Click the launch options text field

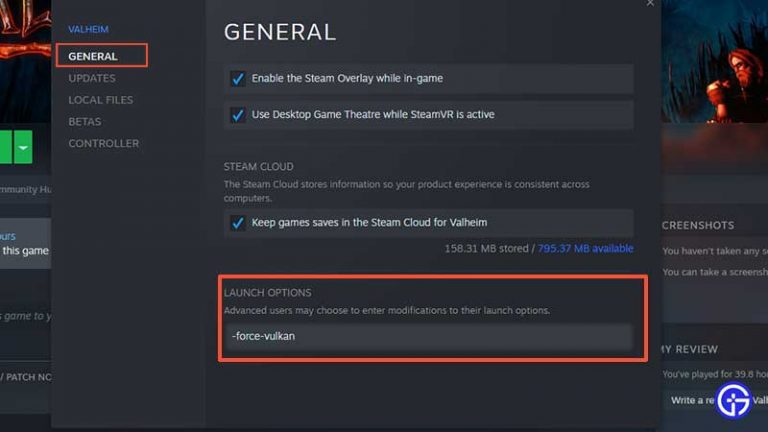pos(427,336)
